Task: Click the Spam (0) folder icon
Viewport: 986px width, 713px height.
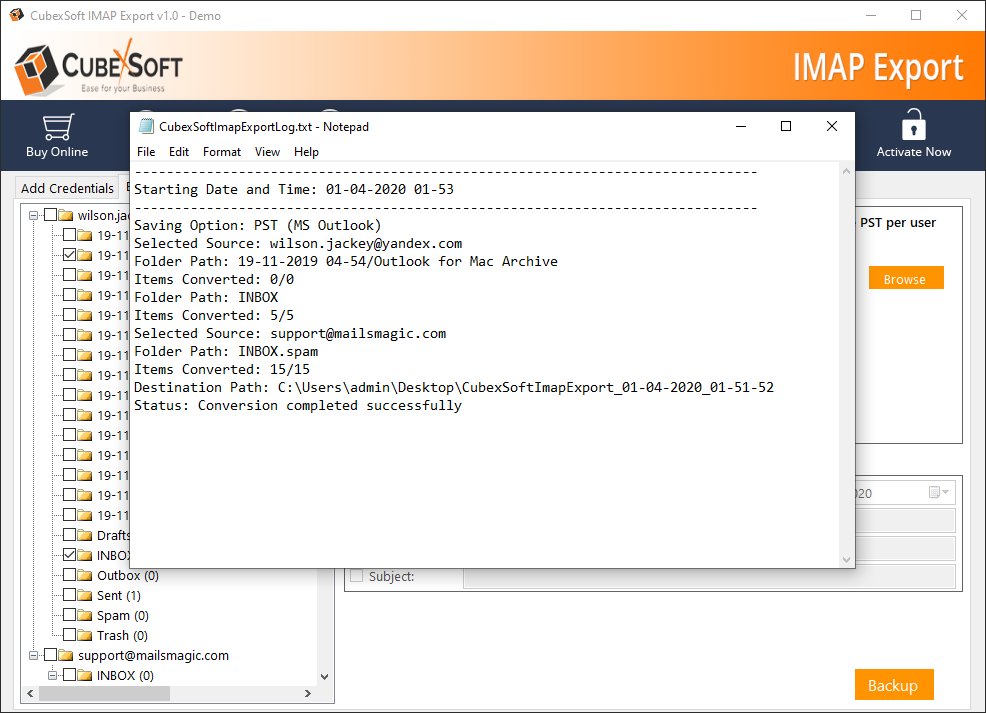Action: (x=85, y=616)
